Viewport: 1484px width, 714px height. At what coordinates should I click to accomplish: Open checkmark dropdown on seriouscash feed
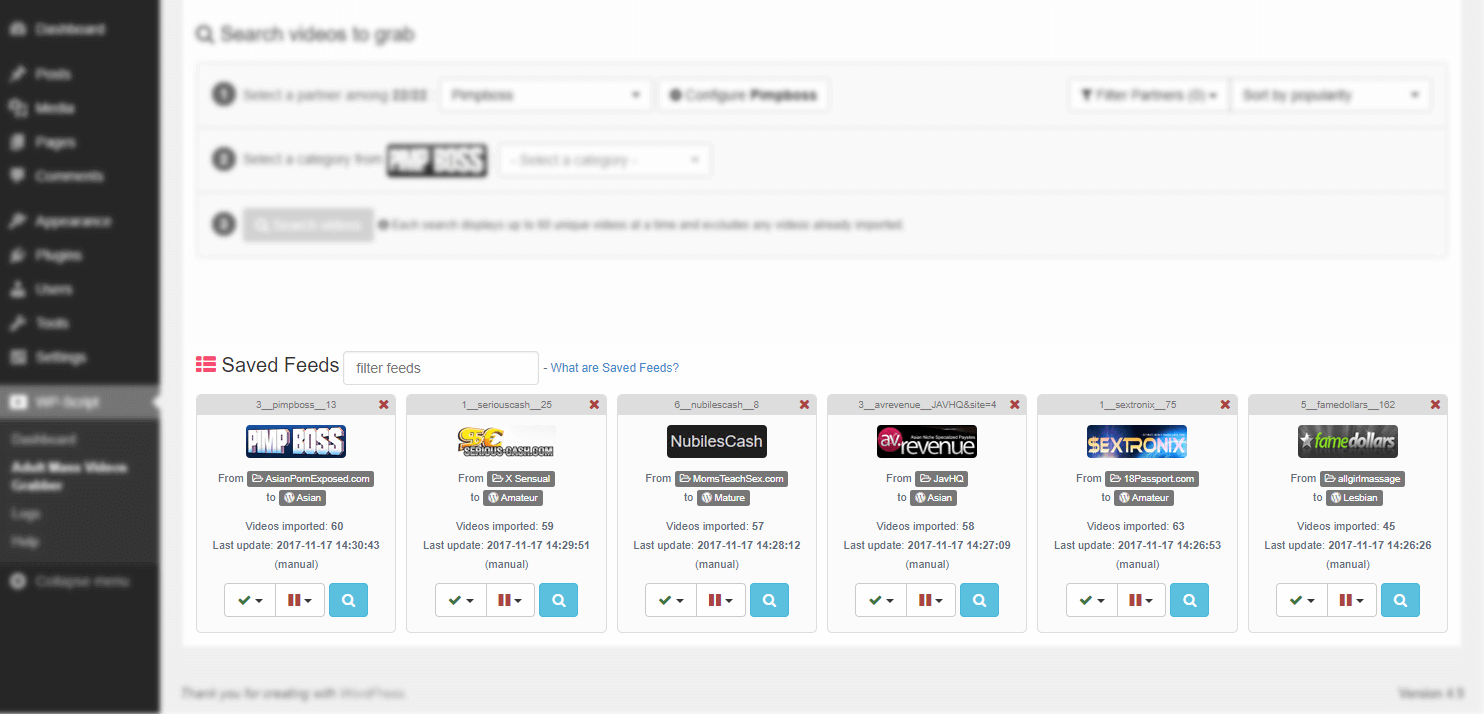[461, 600]
